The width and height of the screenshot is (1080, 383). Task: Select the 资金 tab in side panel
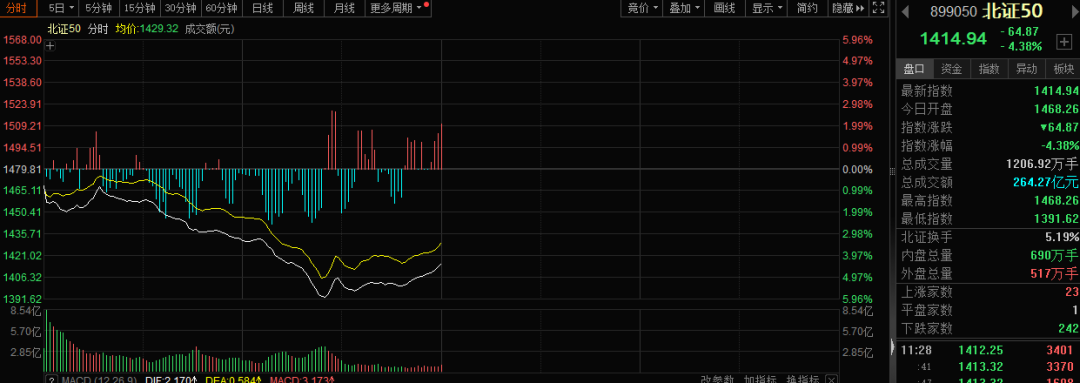[x=952, y=69]
